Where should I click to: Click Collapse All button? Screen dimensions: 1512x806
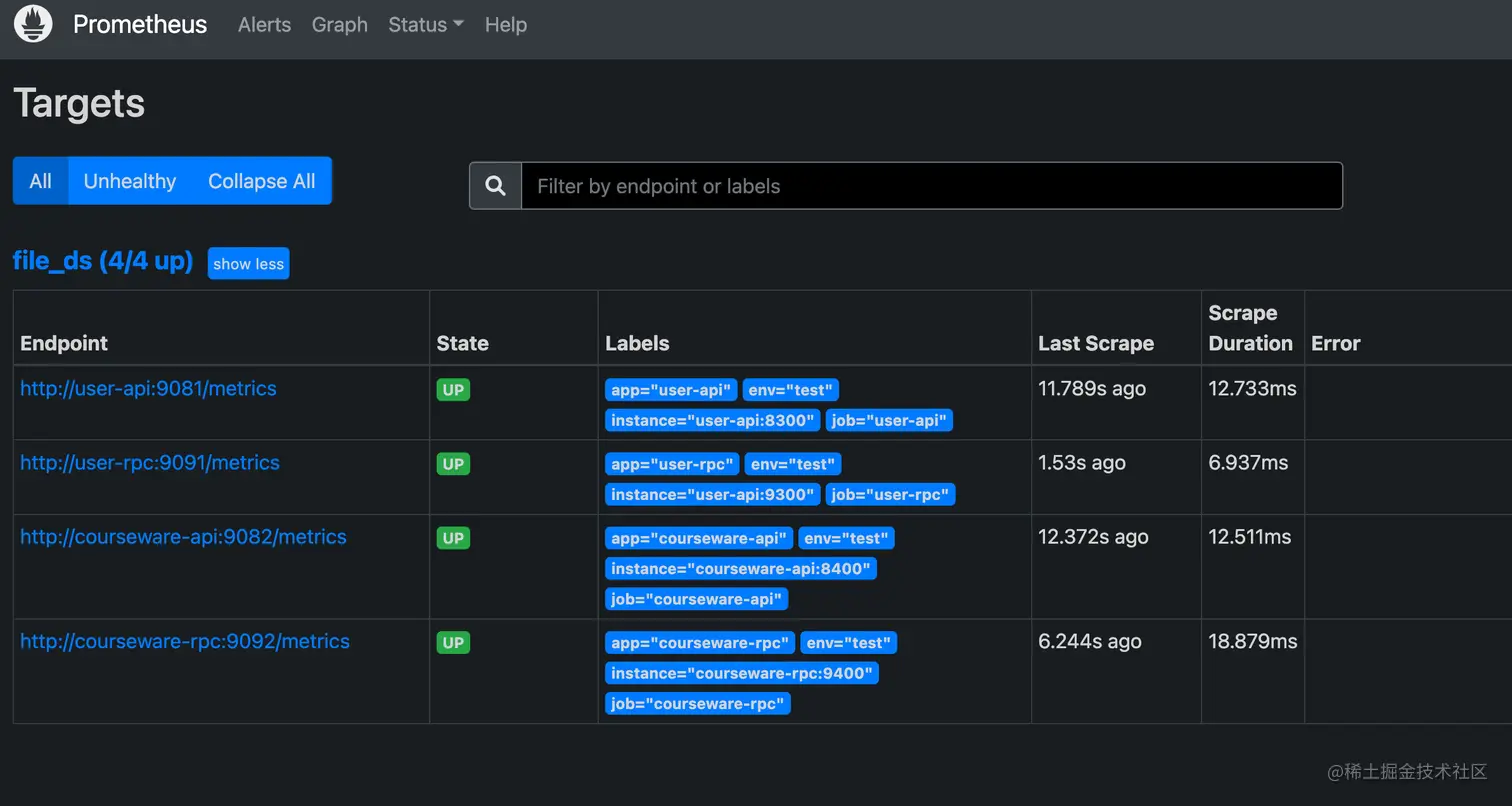[262, 181]
